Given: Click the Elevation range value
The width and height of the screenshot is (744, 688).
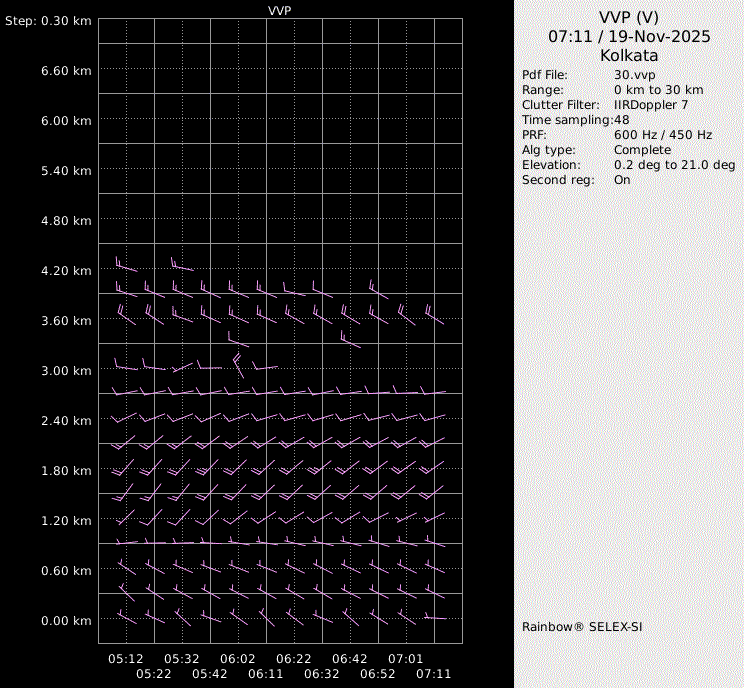Looking at the screenshot, I should [674, 165].
